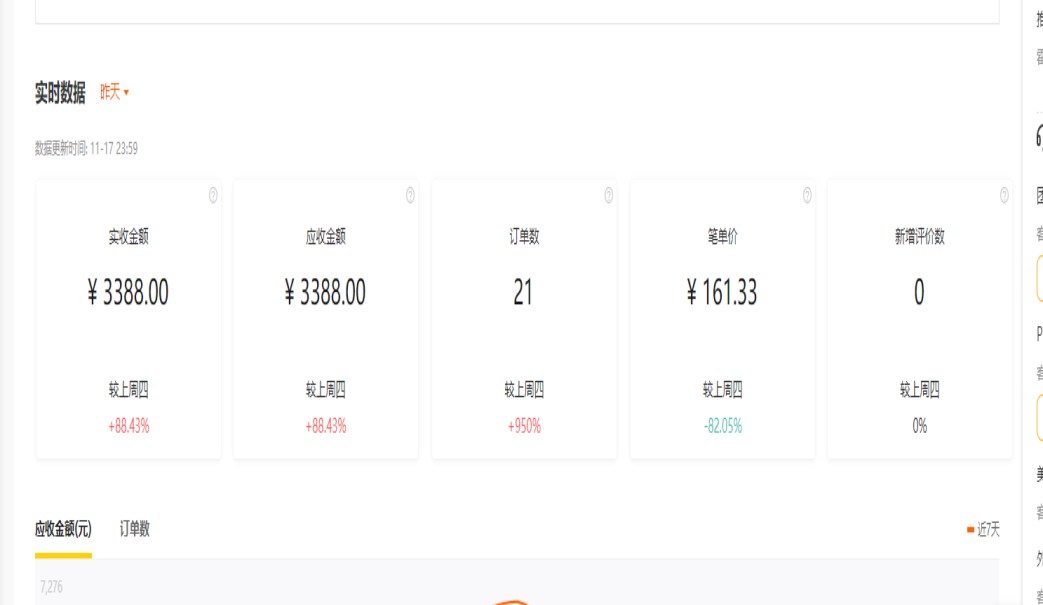Image resolution: width=1043 pixels, height=605 pixels.
Task: Click the +950% change under 订单数
Action: pyautogui.click(x=523, y=426)
